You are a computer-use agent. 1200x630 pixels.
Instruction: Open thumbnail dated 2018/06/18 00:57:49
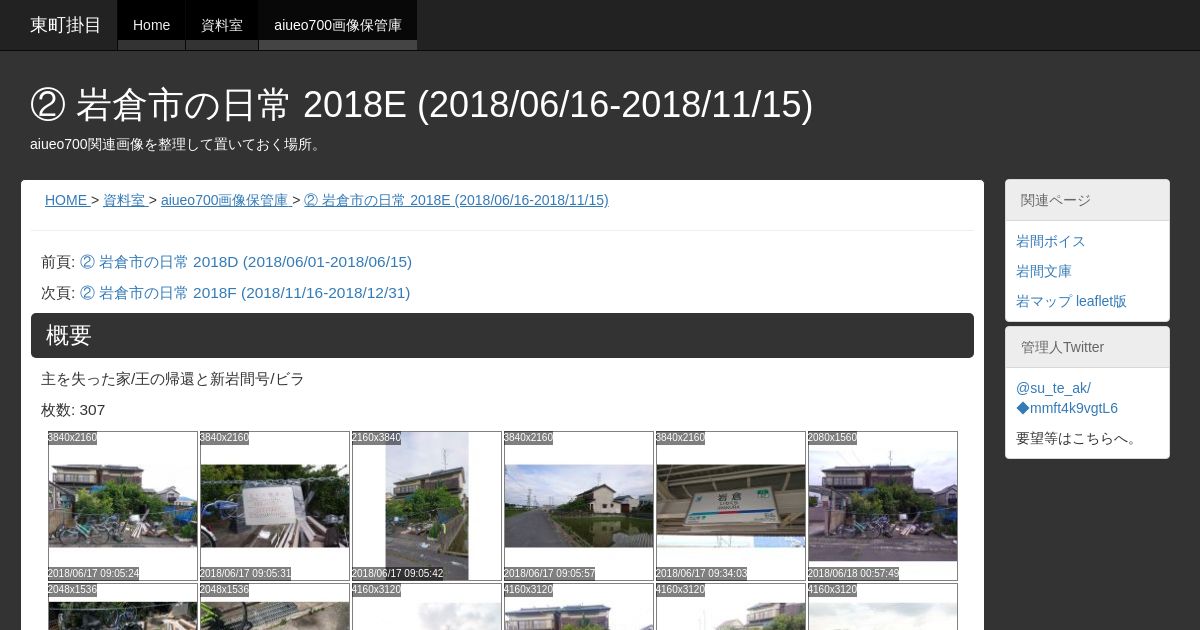point(883,506)
